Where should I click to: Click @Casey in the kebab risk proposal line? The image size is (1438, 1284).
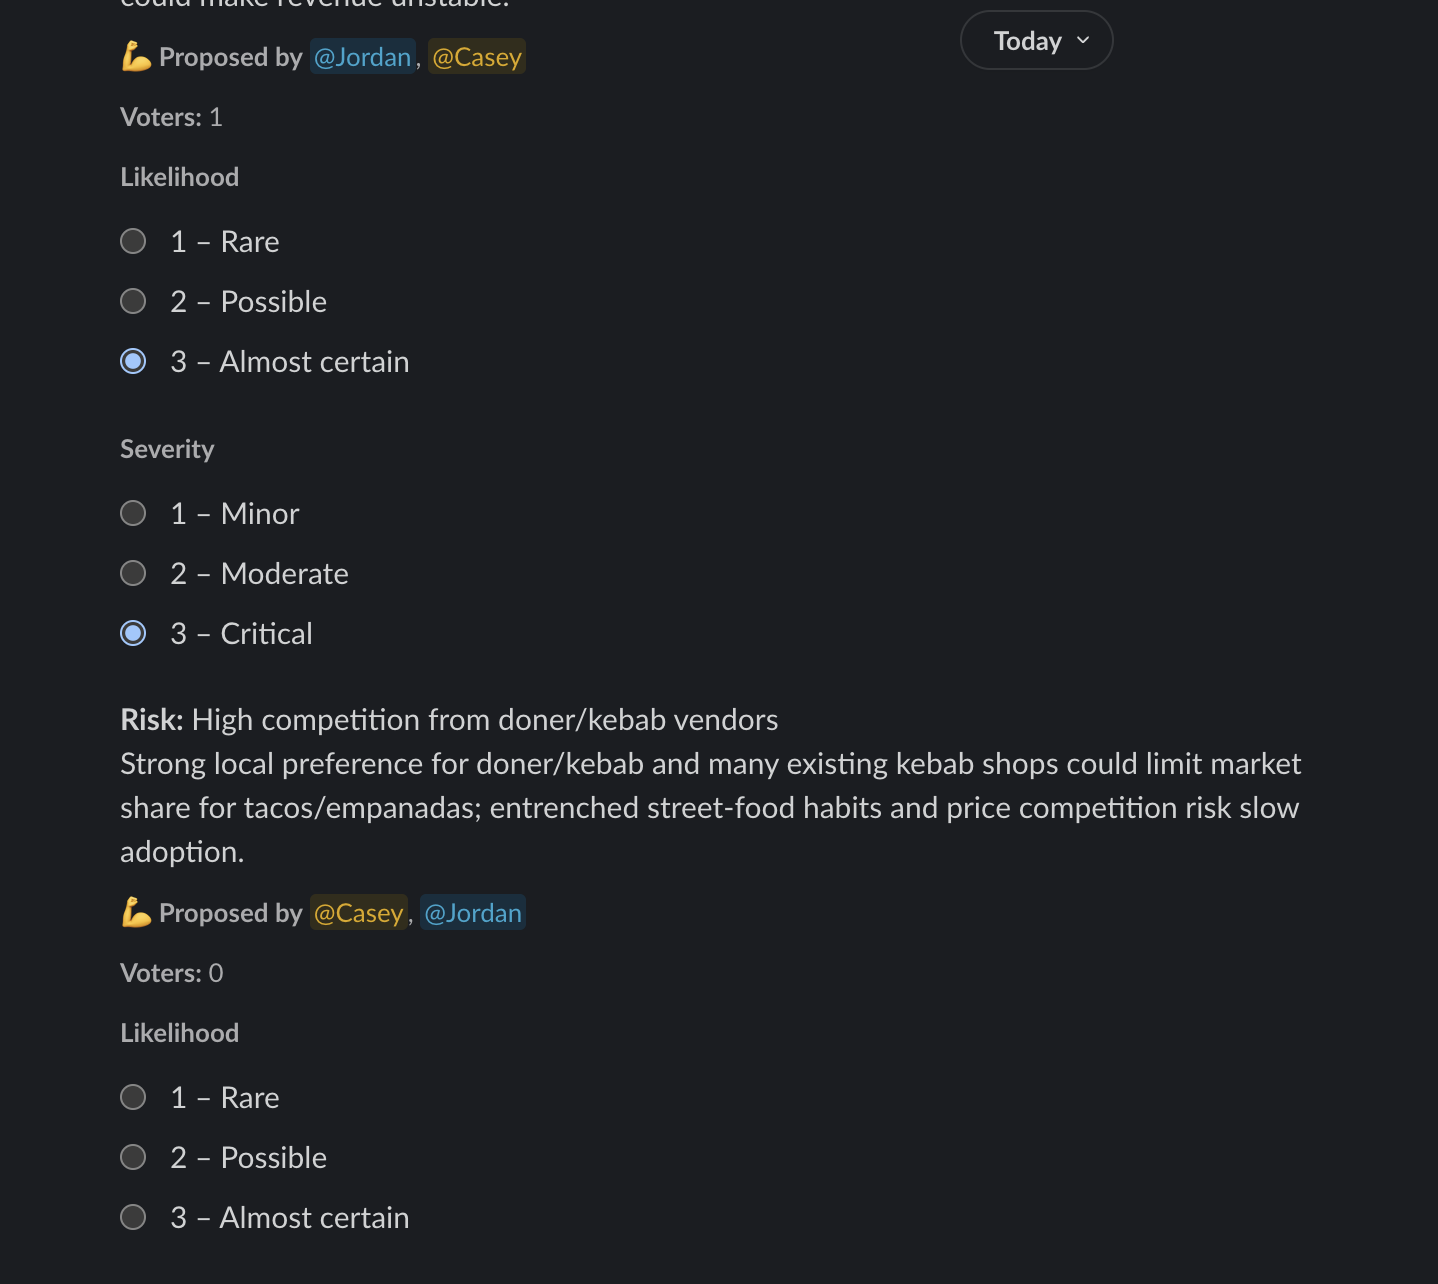(x=358, y=912)
